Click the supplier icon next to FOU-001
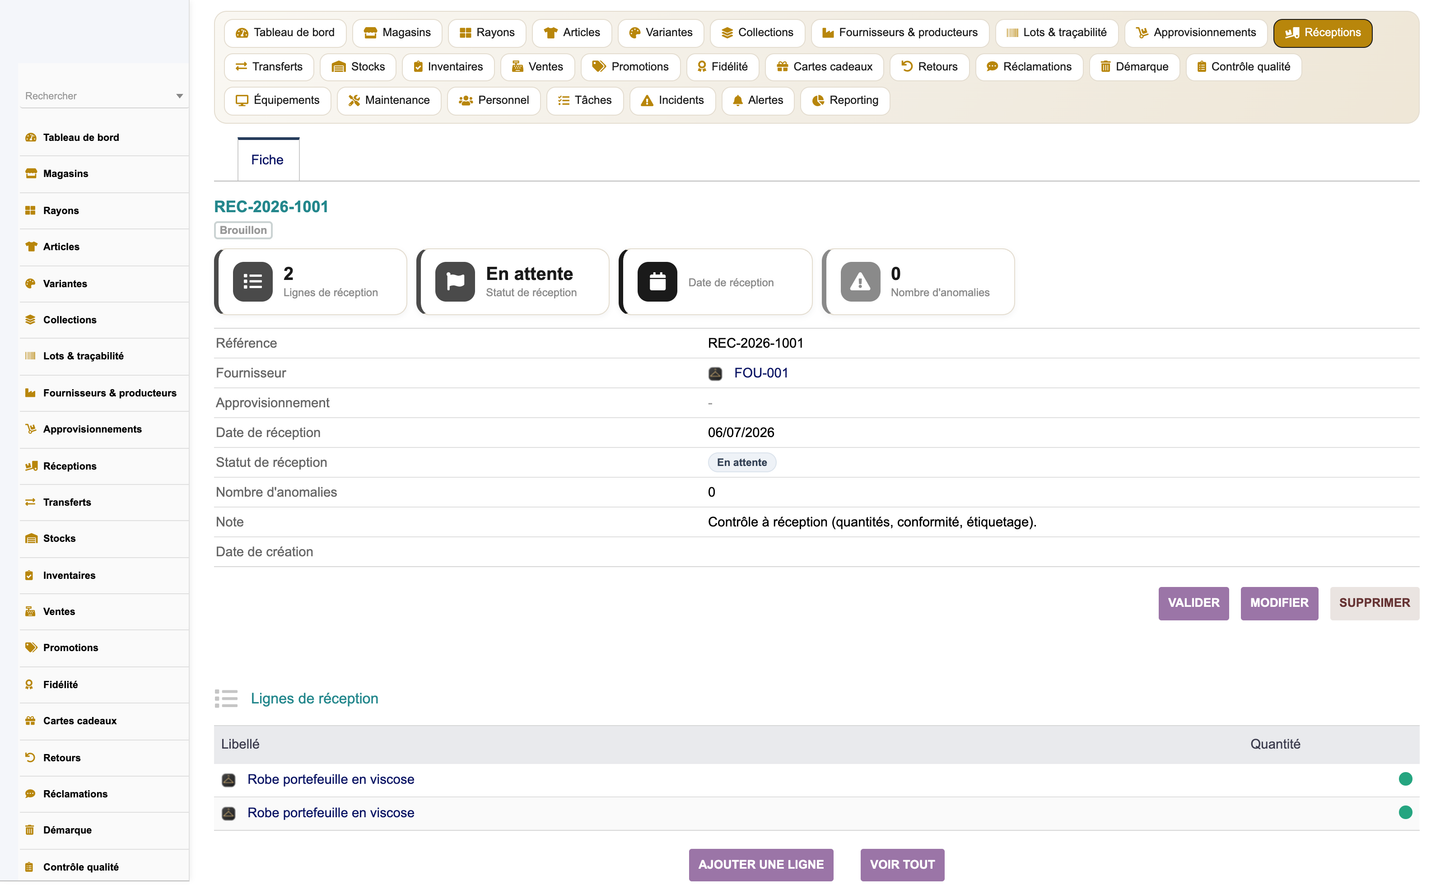 coord(715,373)
